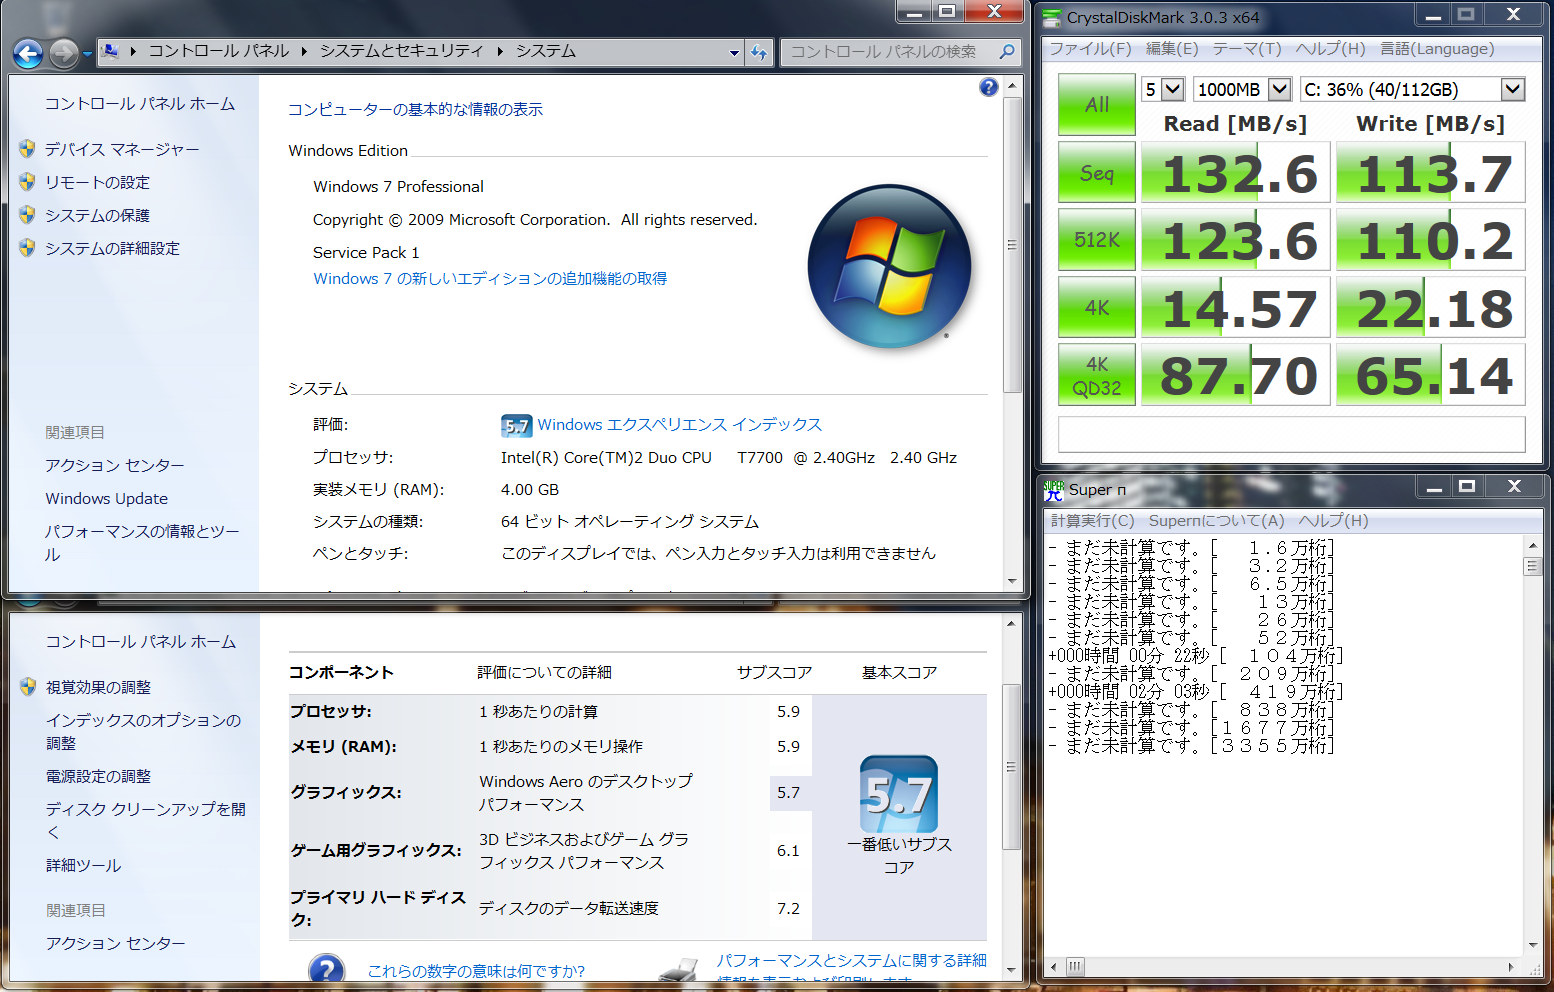Click the Super π horizontal scrollbar thumb

click(1075, 967)
